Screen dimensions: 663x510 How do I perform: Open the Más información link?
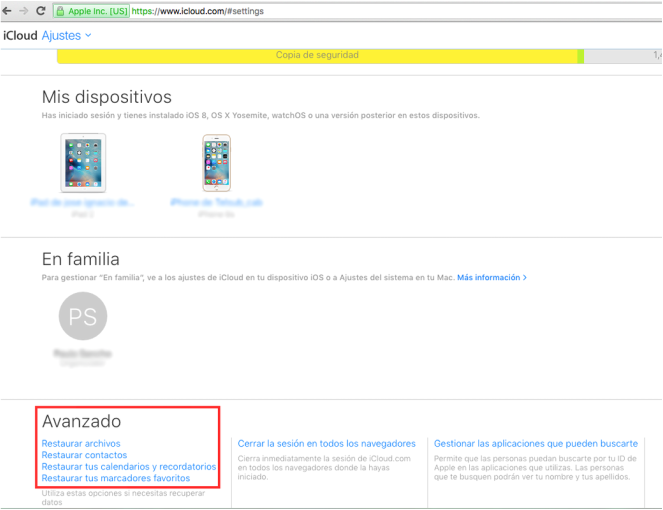tap(488, 277)
